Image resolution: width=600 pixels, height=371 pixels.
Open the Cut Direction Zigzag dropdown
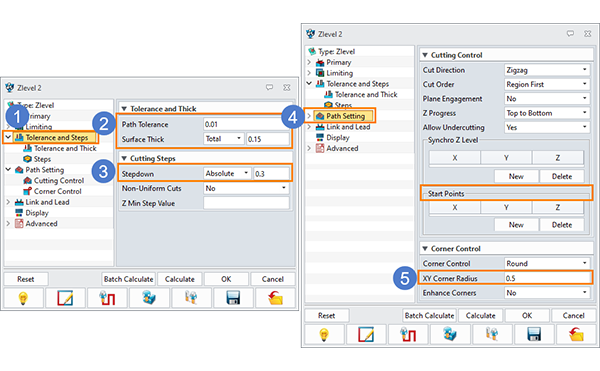pyautogui.click(x=547, y=70)
